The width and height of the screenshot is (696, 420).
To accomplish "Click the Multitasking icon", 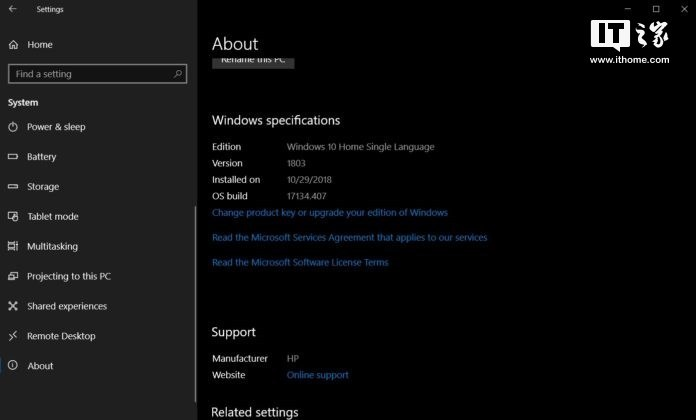I will [13, 246].
